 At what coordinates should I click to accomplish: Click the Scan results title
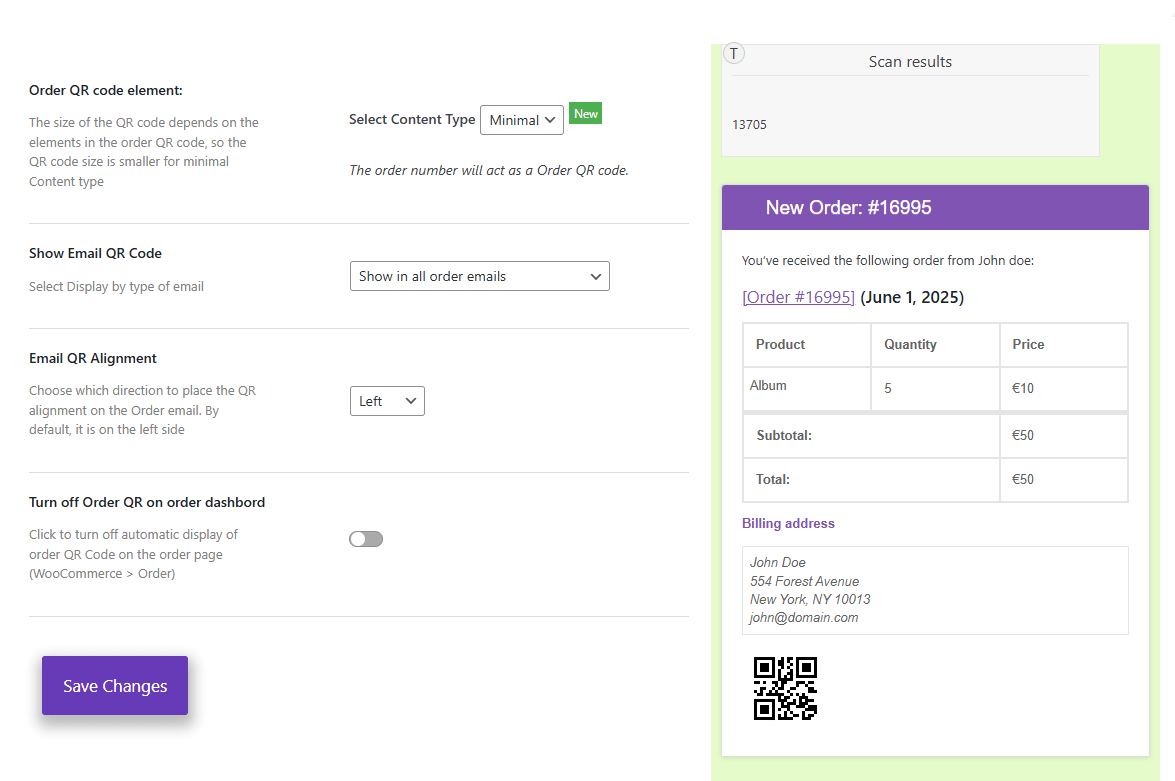coord(910,61)
